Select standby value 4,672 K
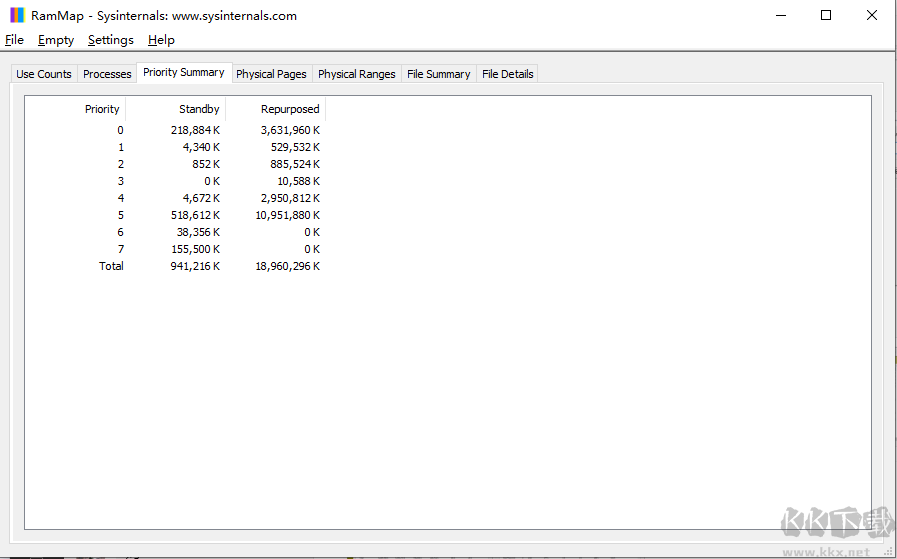897x559 pixels. (x=201, y=198)
